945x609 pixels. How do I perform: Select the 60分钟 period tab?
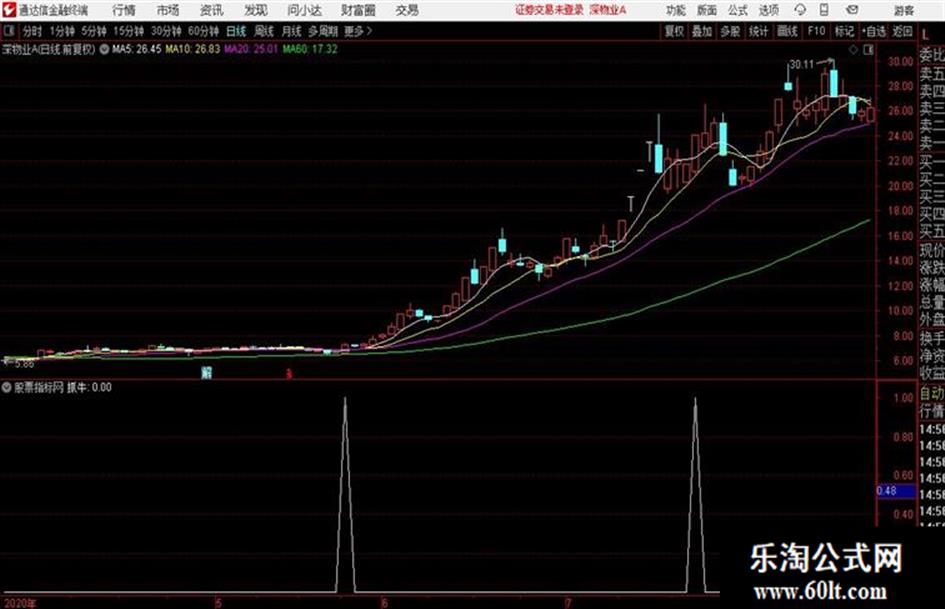tap(203, 31)
